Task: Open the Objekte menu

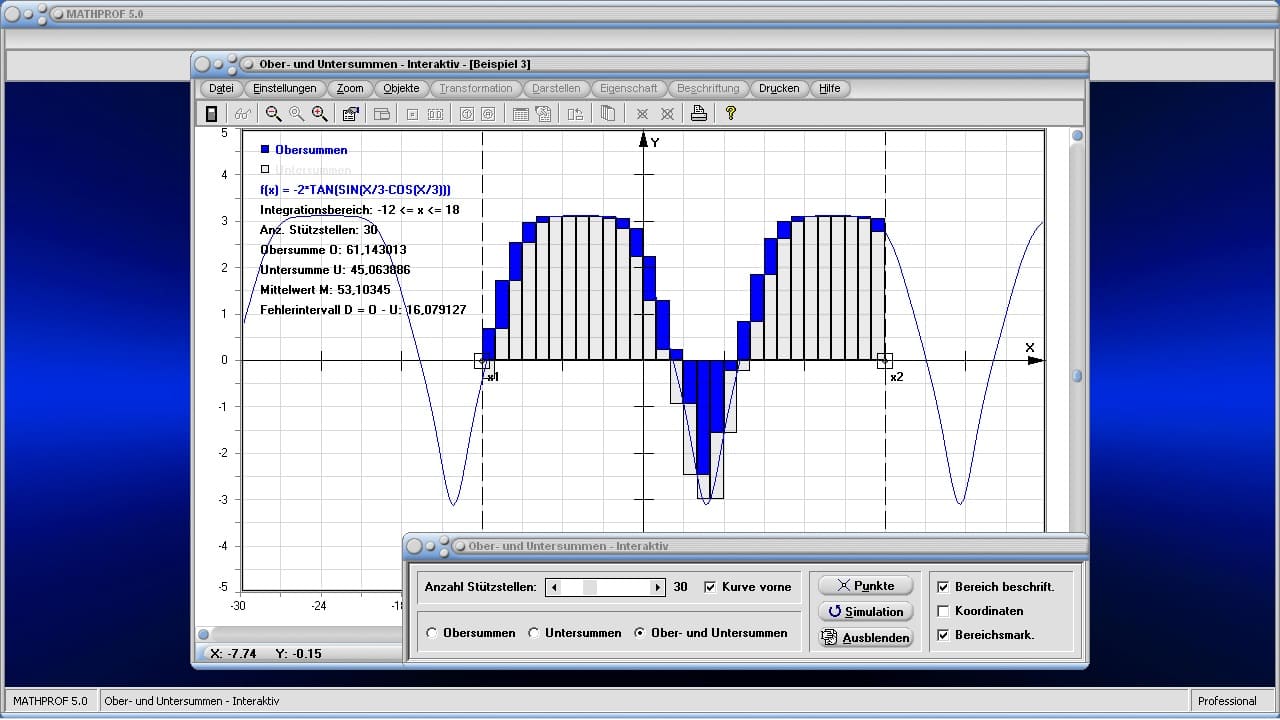Action: [x=401, y=88]
